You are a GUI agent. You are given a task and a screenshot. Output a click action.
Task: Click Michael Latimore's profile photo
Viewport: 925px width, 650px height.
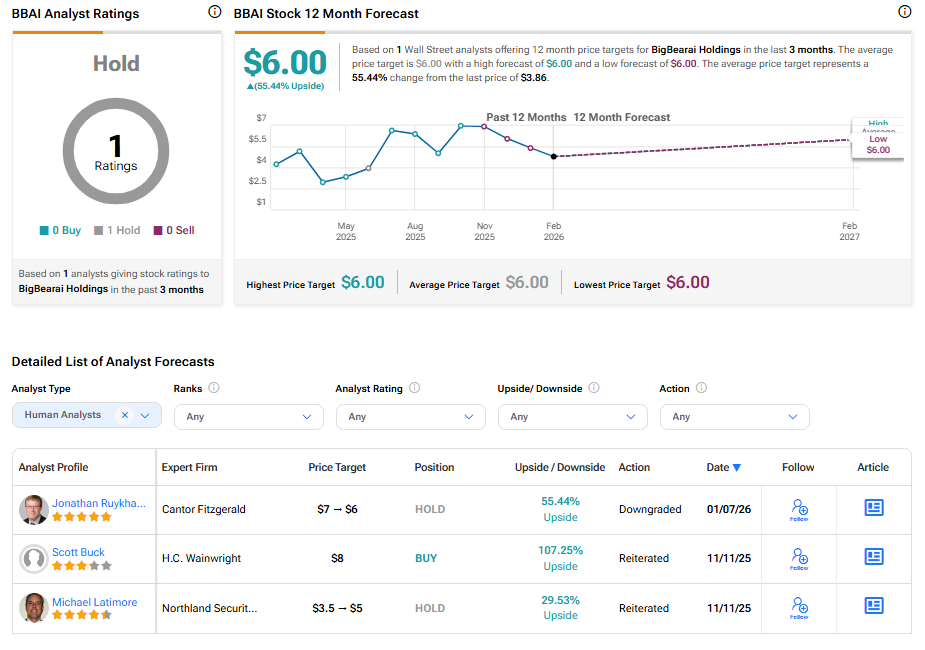click(34, 608)
